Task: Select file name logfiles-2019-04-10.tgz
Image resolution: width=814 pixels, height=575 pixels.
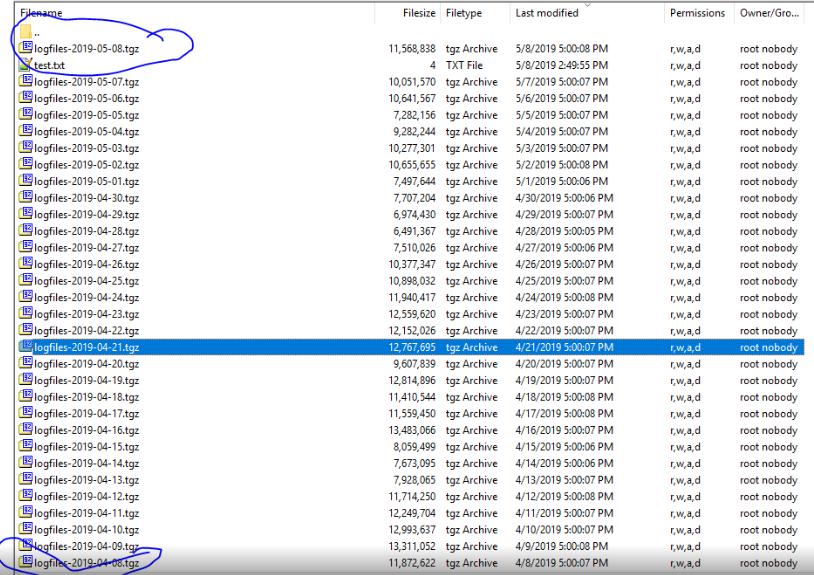Action: tap(87, 530)
